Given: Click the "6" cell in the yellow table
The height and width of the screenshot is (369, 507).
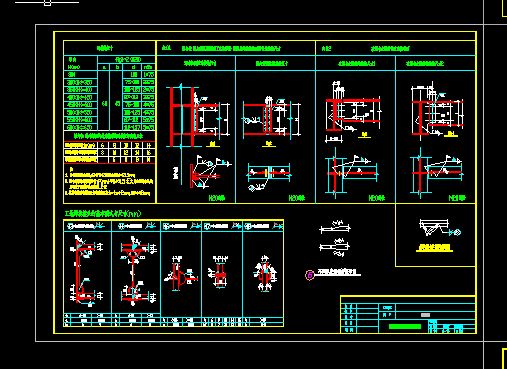Looking at the screenshot, I should click(x=103, y=145).
